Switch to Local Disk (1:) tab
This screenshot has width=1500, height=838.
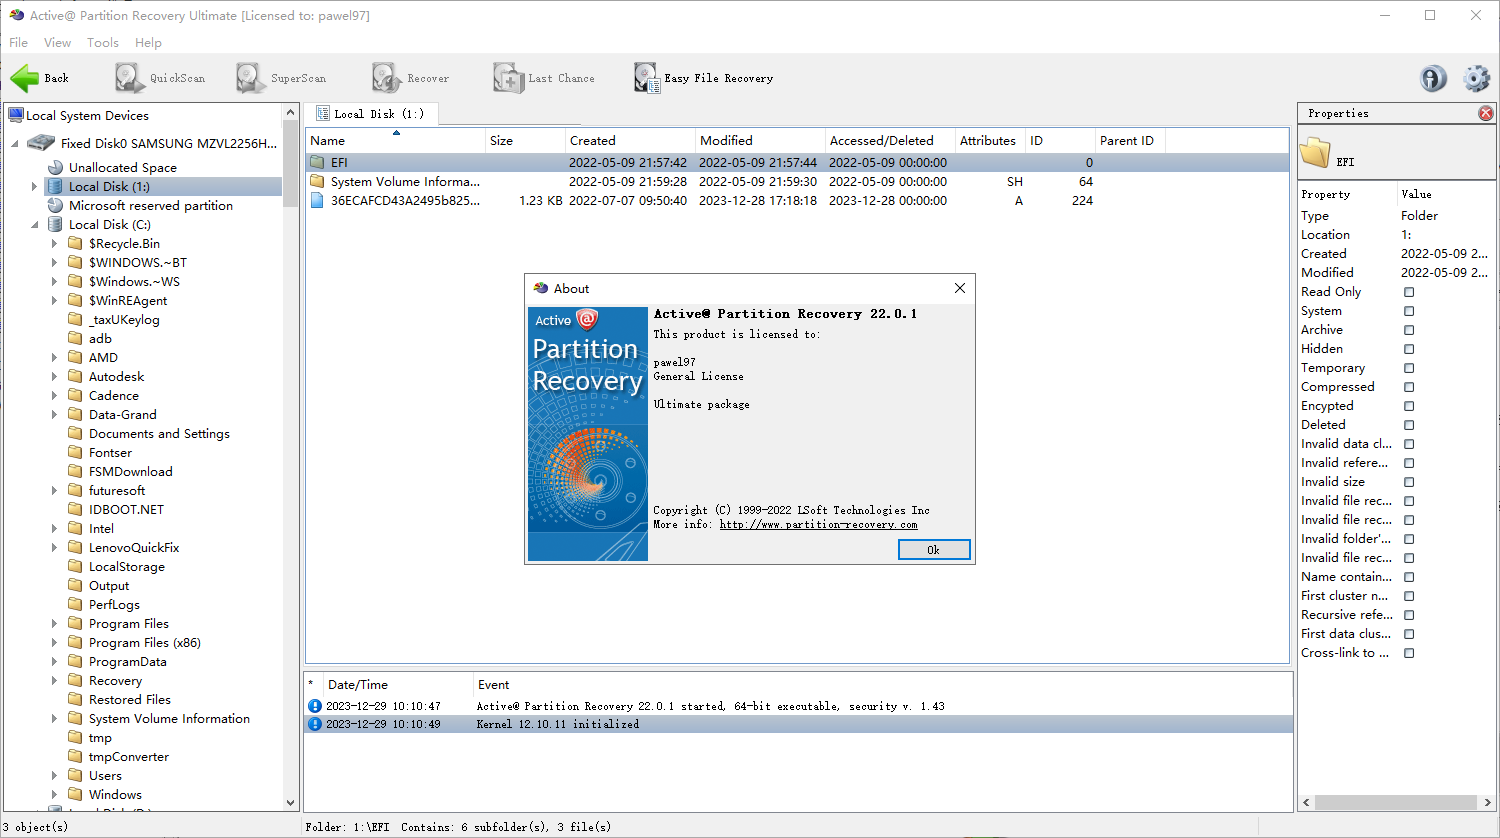(371, 114)
